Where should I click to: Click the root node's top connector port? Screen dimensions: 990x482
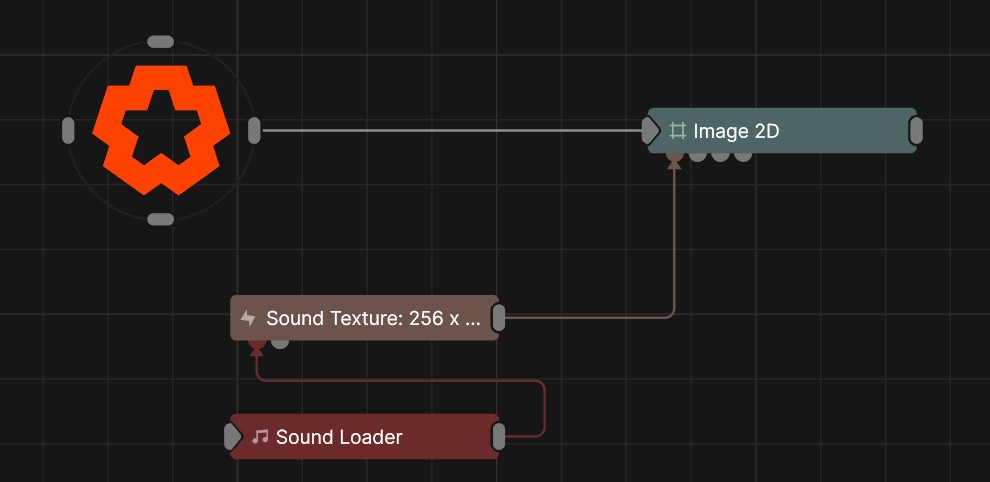coord(160,42)
